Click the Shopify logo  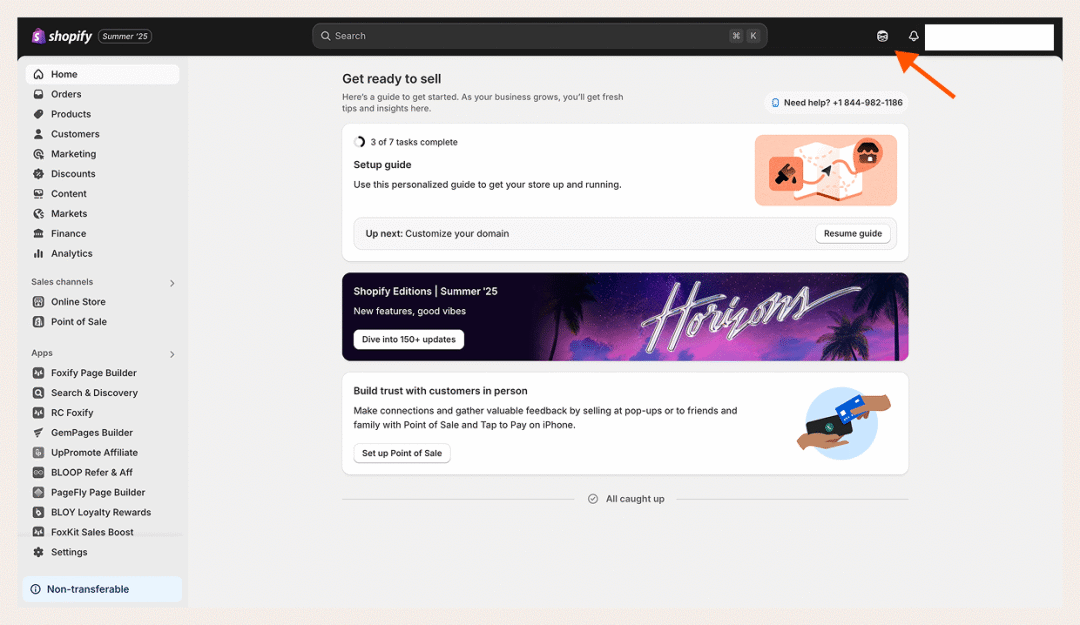(61, 36)
